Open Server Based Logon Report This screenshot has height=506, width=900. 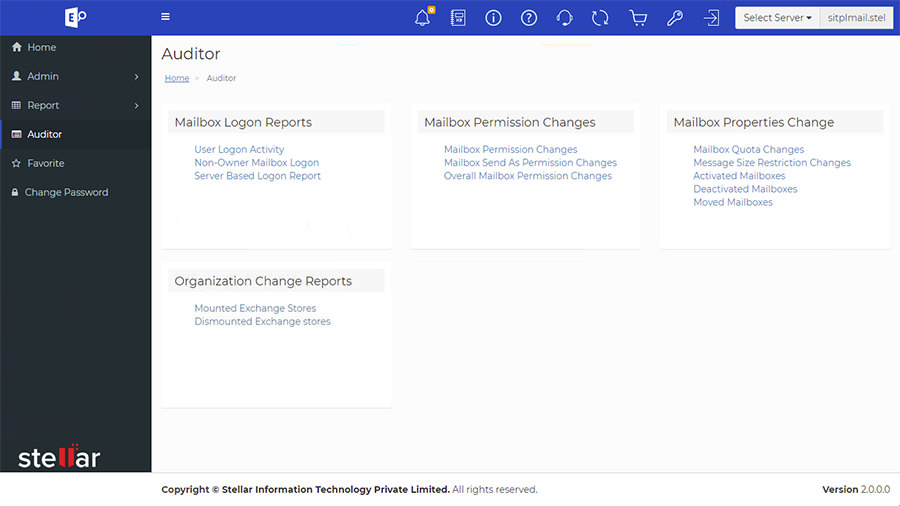[257, 176]
